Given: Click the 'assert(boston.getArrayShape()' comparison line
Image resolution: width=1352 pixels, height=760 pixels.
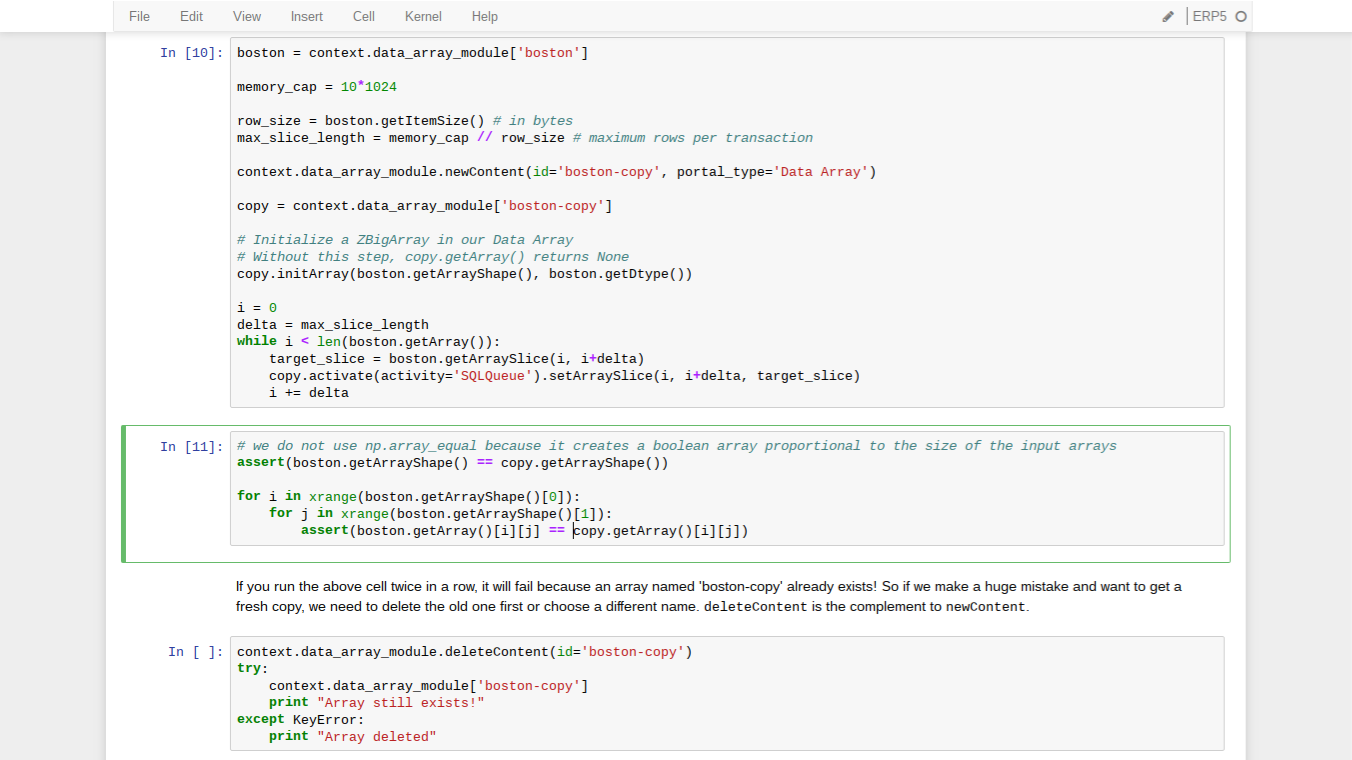Looking at the screenshot, I should click(x=453, y=463).
